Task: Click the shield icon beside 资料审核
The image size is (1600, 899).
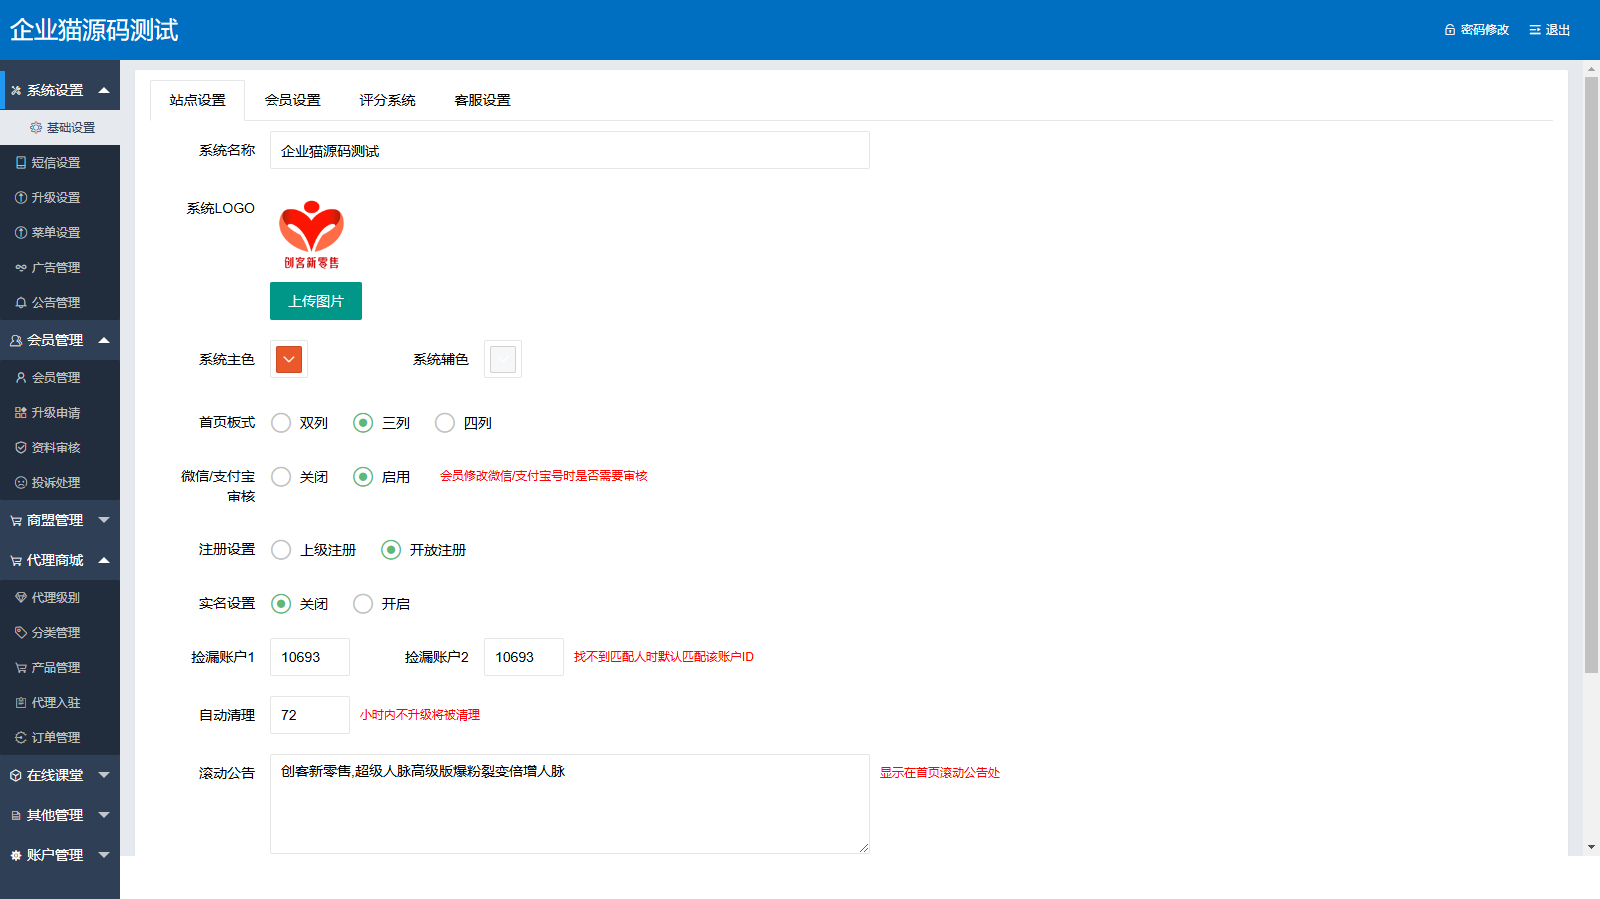Action: (21, 448)
